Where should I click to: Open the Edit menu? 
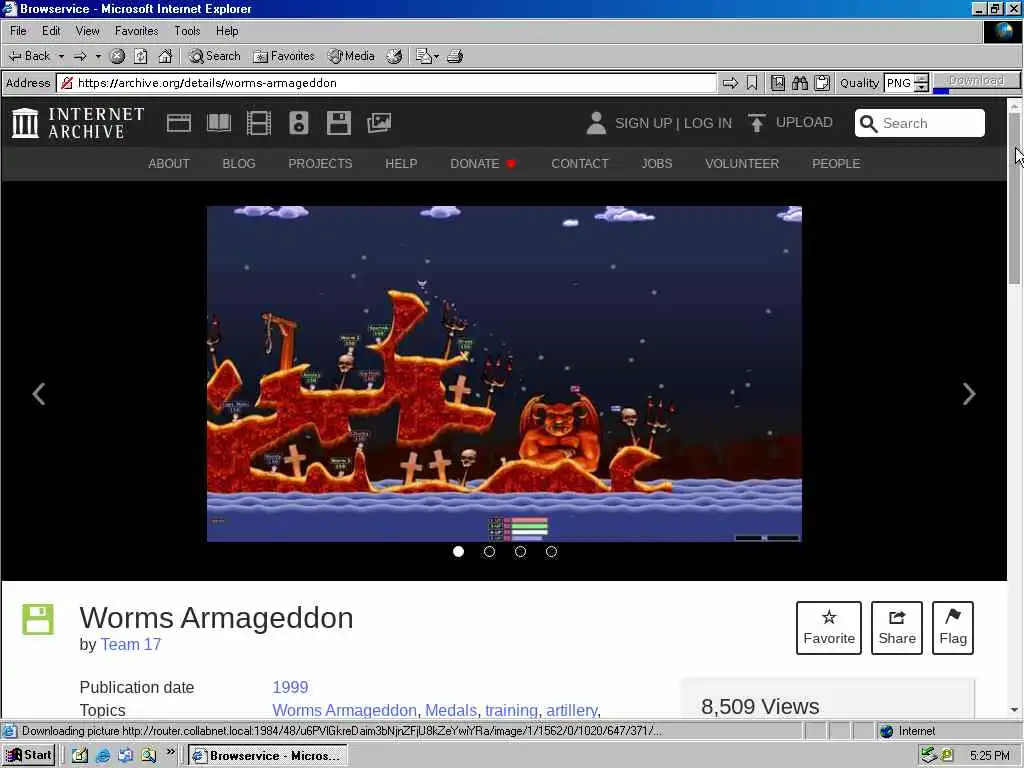click(51, 31)
